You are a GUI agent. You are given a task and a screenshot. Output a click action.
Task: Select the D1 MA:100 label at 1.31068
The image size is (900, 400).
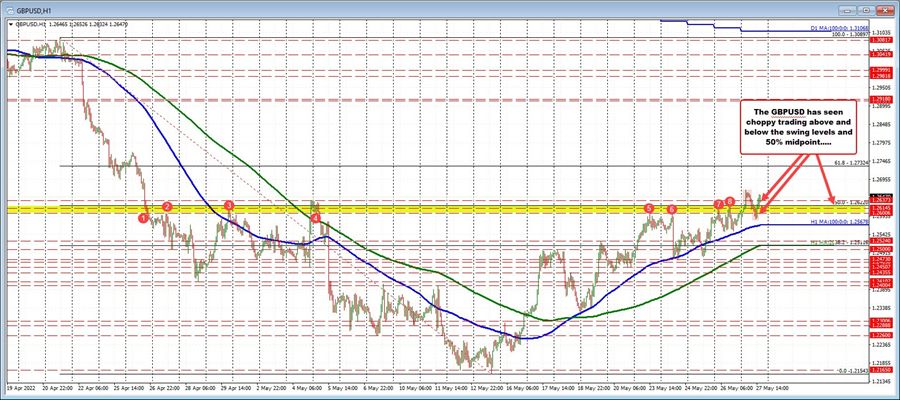point(839,28)
